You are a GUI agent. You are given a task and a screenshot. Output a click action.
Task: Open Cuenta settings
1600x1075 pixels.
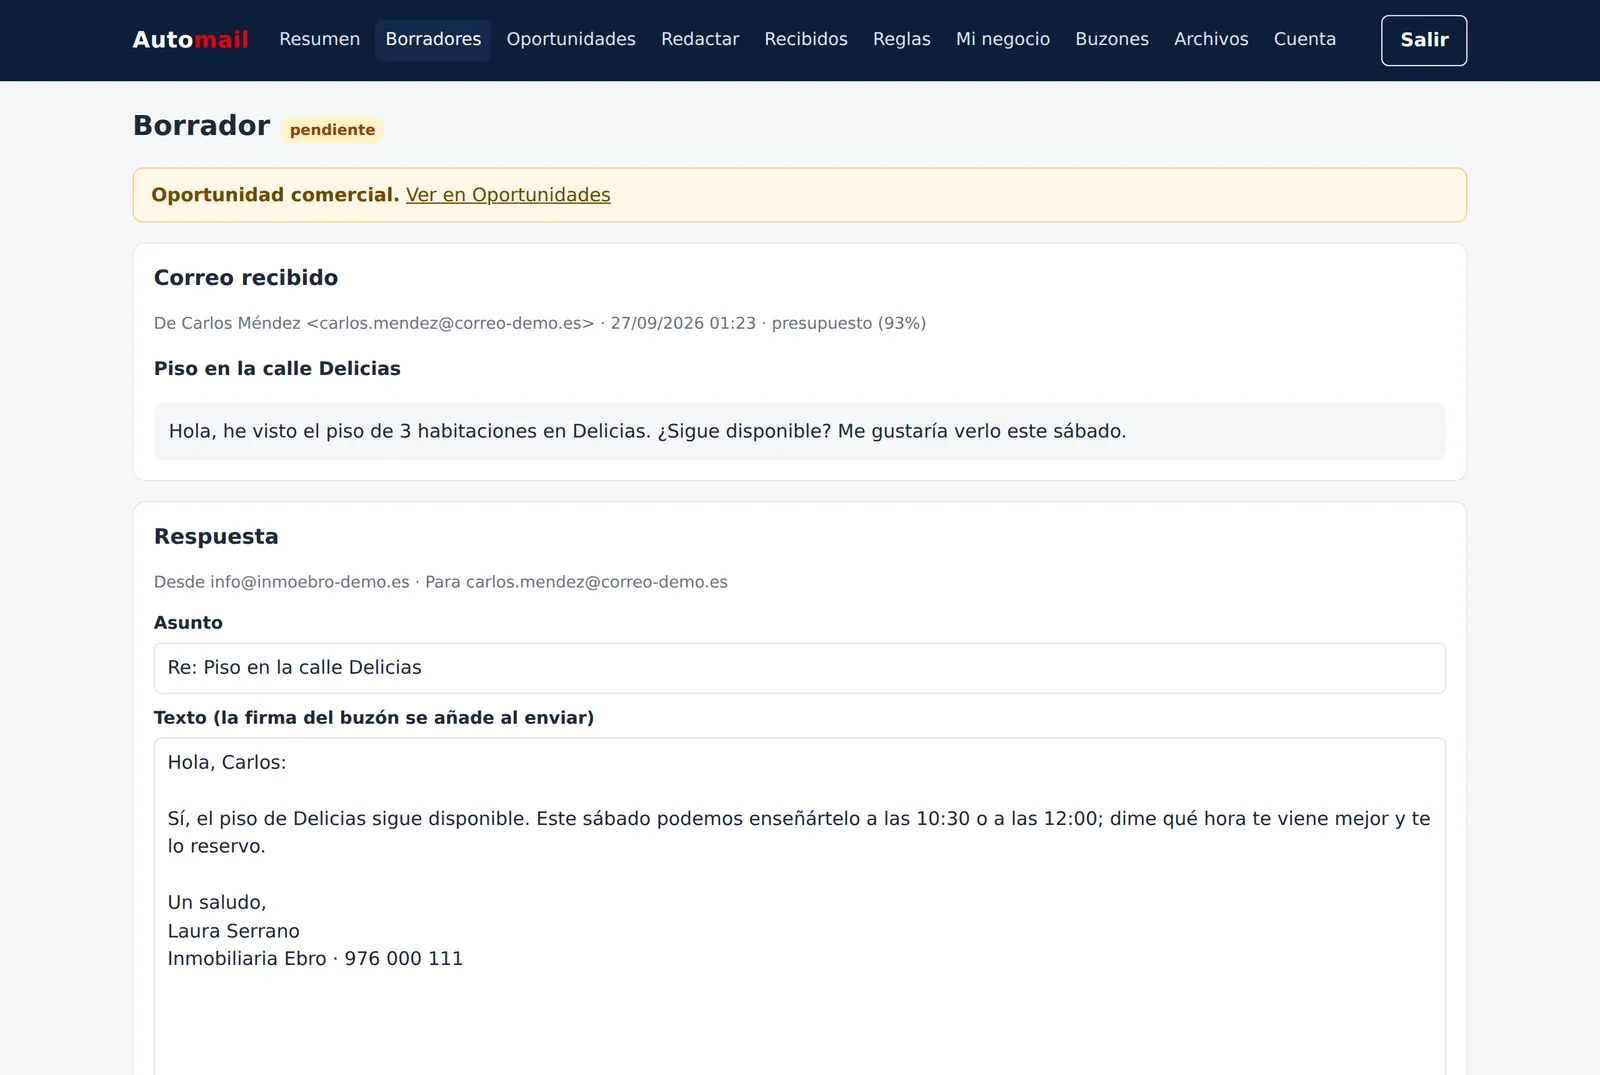tap(1304, 40)
